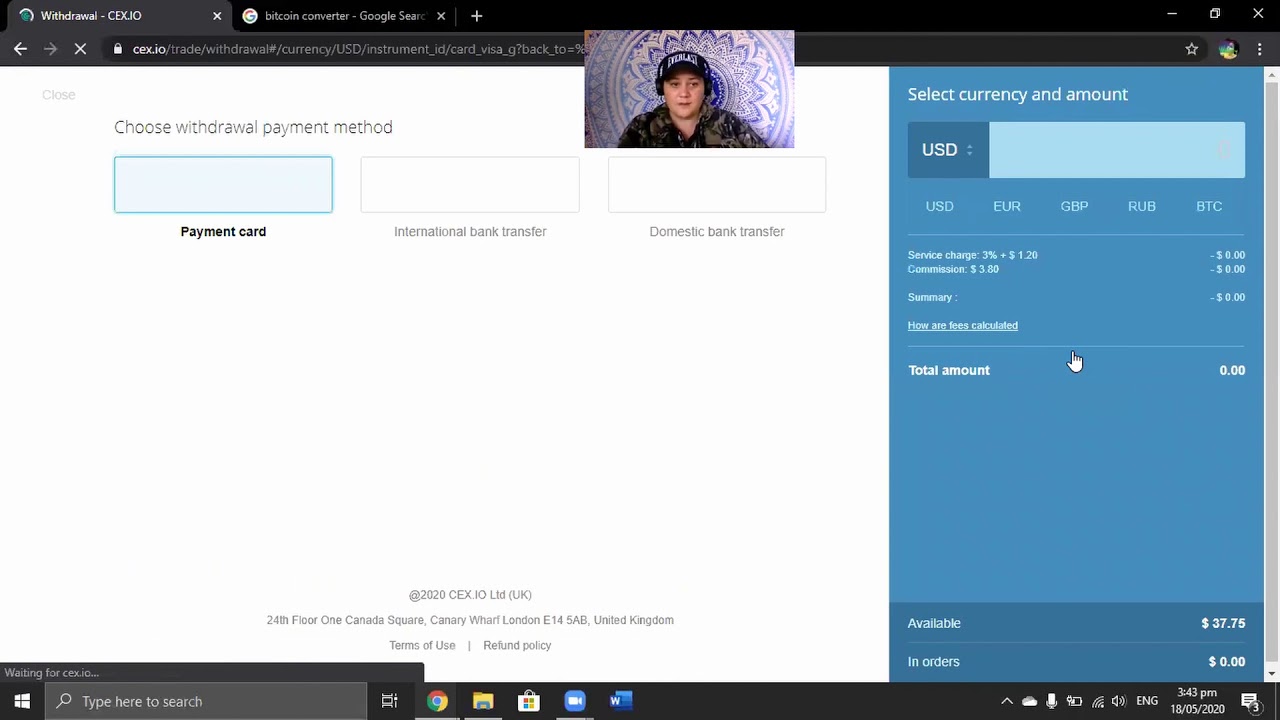Open Word from the taskbar
Screen dimensions: 1280x720
click(621, 701)
